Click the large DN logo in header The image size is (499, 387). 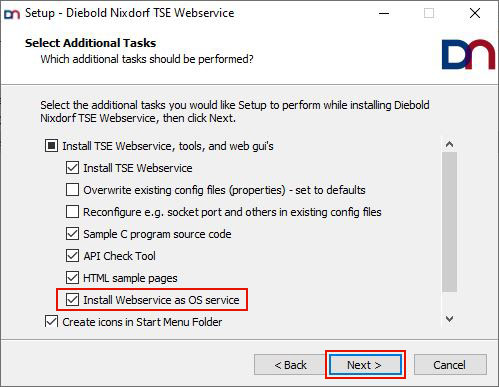tap(468, 54)
